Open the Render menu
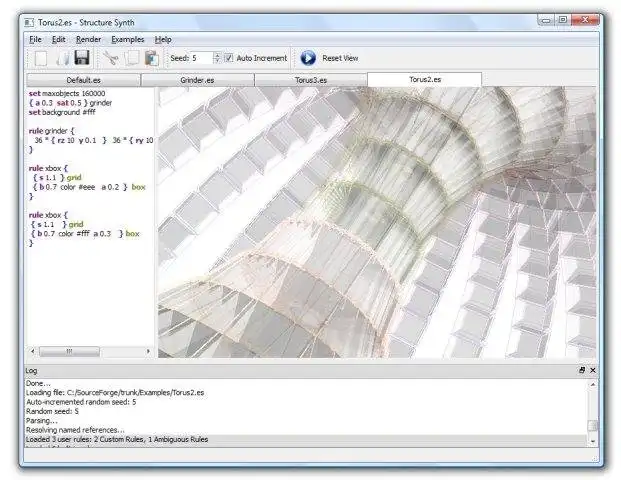Screen dimensions: 621x480 [88, 39]
